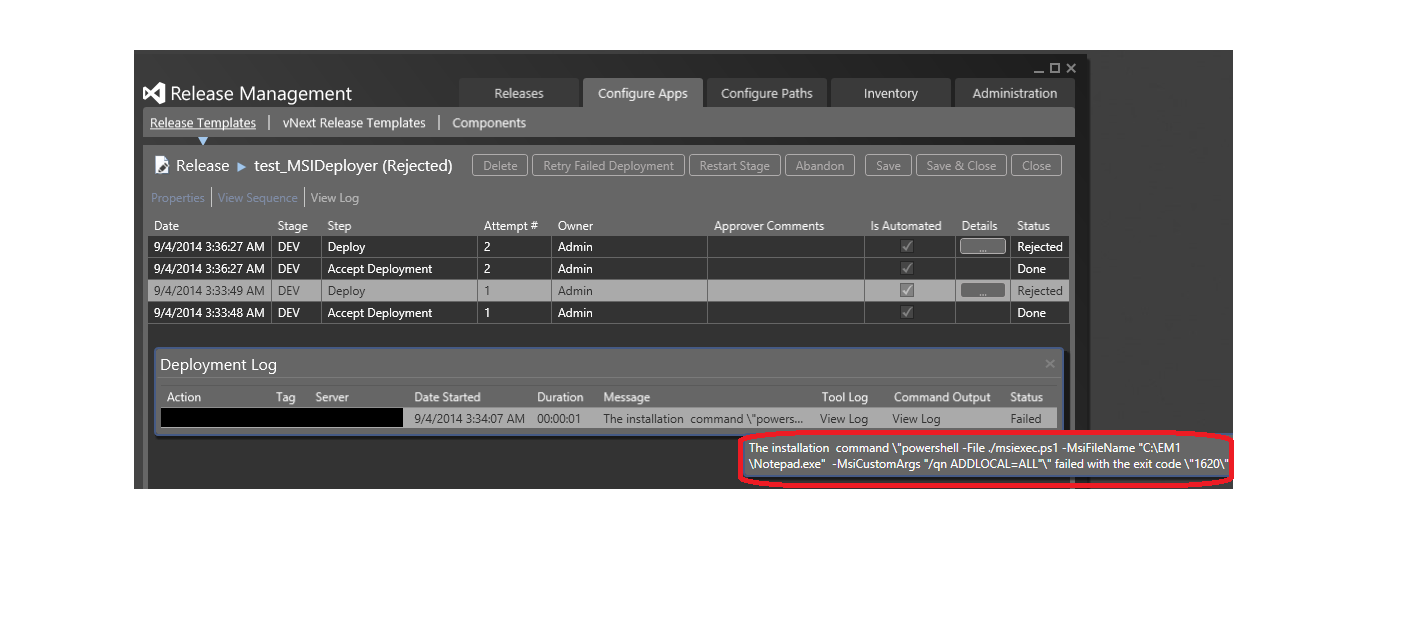Close the Deployment Log panel
This screenshot has width=1423, height=617.
click(1050, 364)
